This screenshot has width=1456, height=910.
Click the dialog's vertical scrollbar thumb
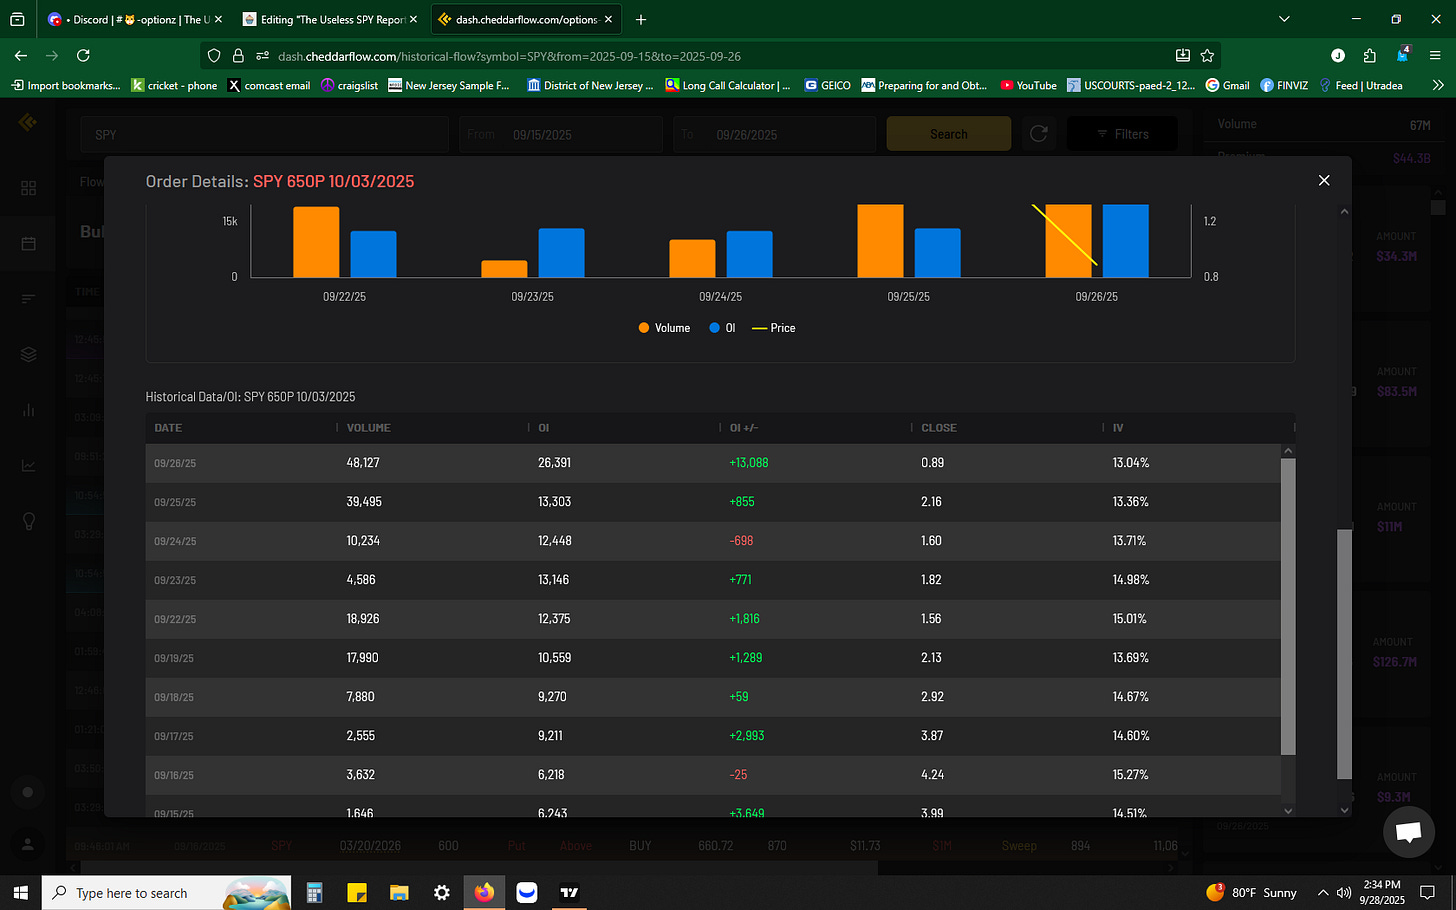coord(1344,655)
